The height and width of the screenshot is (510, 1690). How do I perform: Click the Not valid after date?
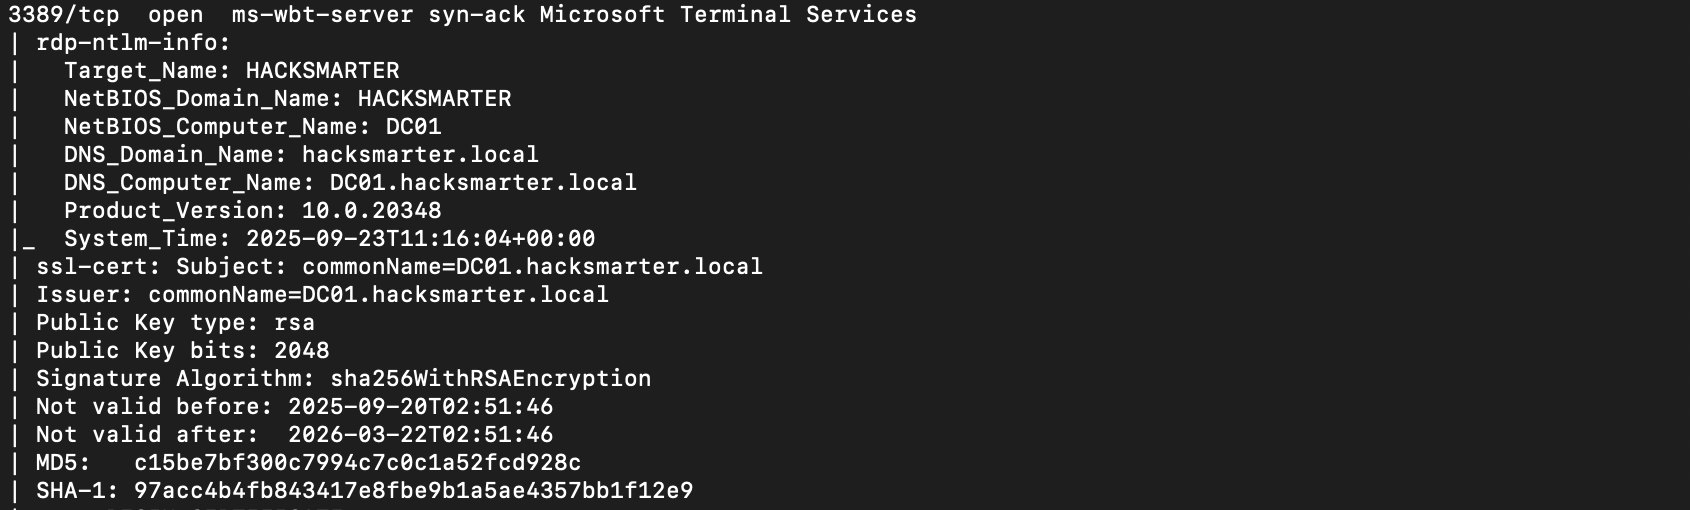[420, 435]
